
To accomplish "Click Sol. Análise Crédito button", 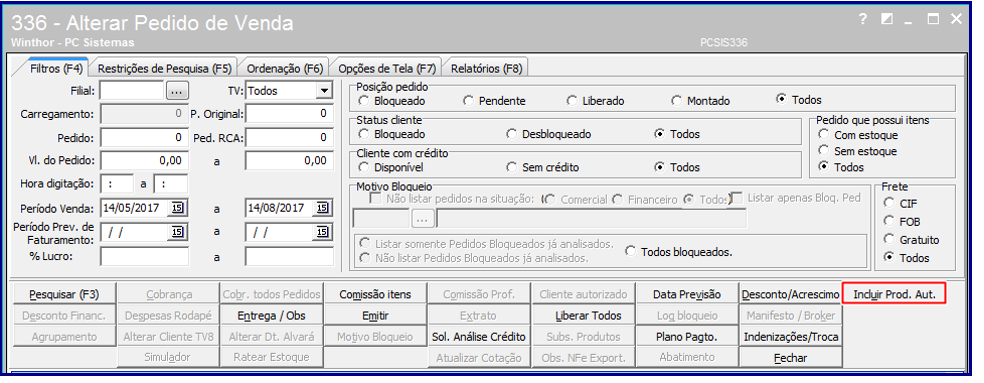I will (x=479, y=337).
